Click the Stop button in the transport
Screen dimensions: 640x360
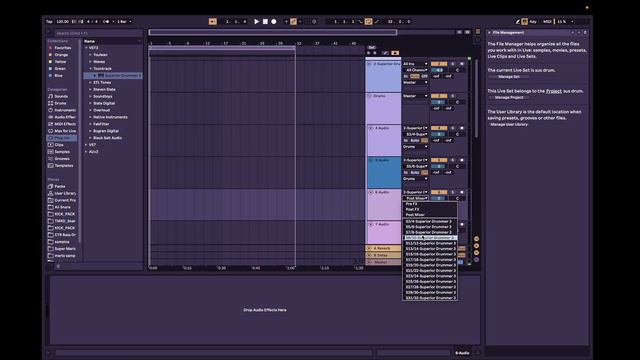[265, 21]
